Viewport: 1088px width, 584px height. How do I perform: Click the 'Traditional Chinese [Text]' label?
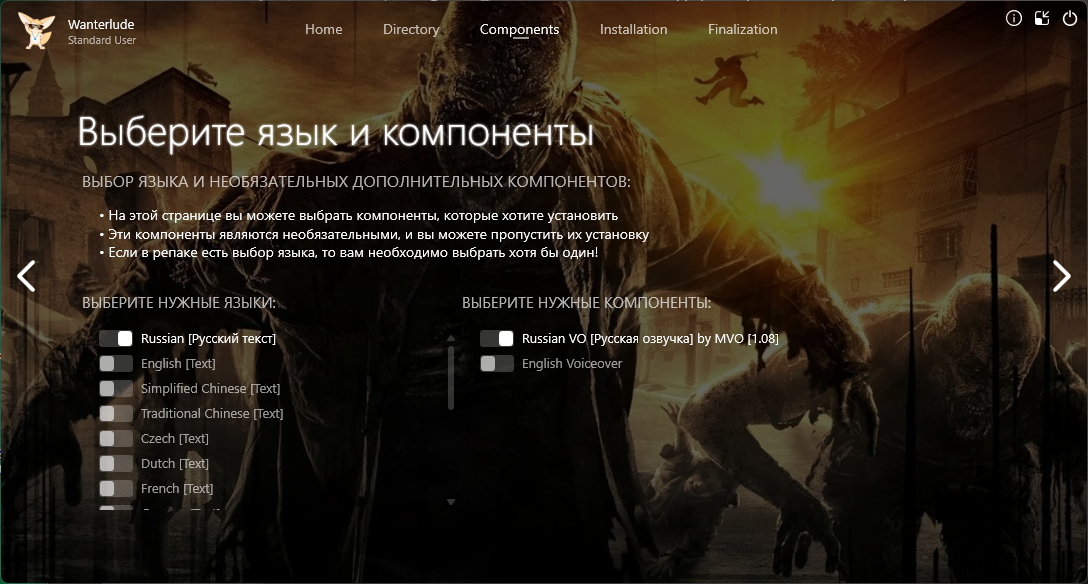click(x=212, y=413)
